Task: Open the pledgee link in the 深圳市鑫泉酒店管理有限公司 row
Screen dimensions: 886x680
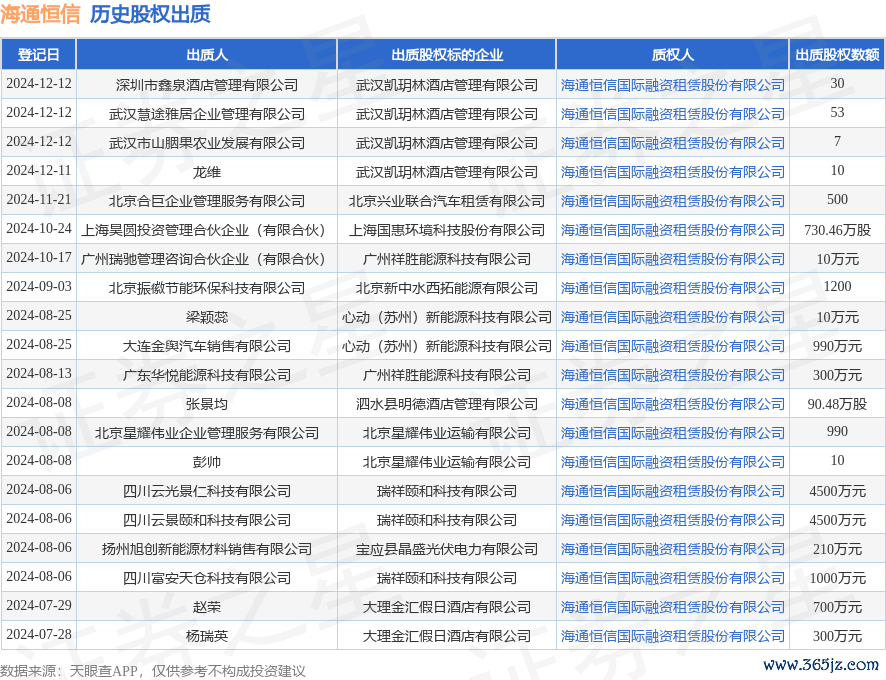Action: tap(672, 85)
